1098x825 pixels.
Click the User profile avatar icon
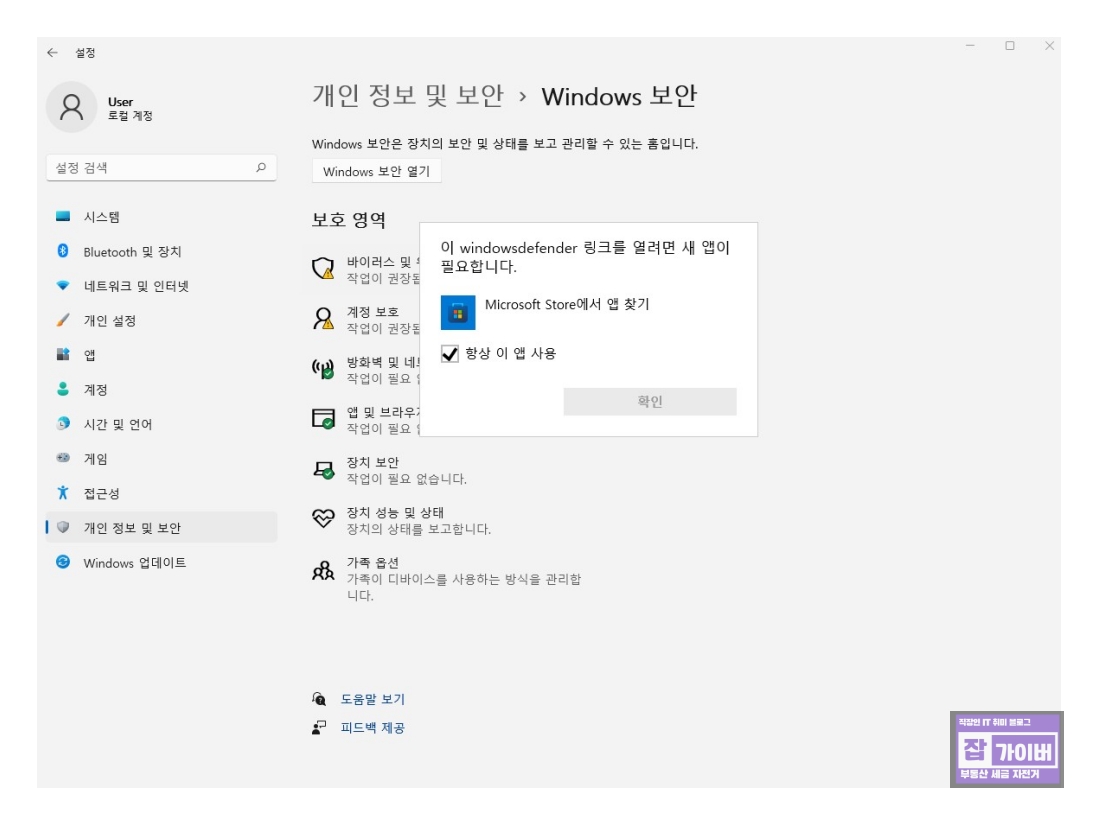[x=71, y=108]
